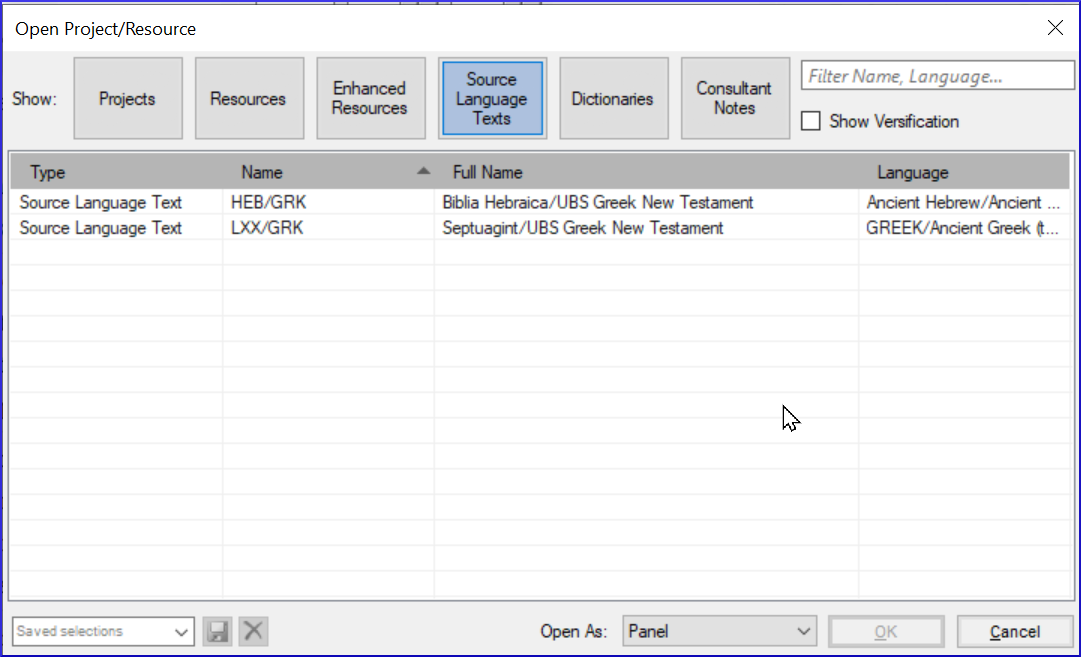
Task: Select the HEB/GRK name cell
Action: (x=328, y=203)
